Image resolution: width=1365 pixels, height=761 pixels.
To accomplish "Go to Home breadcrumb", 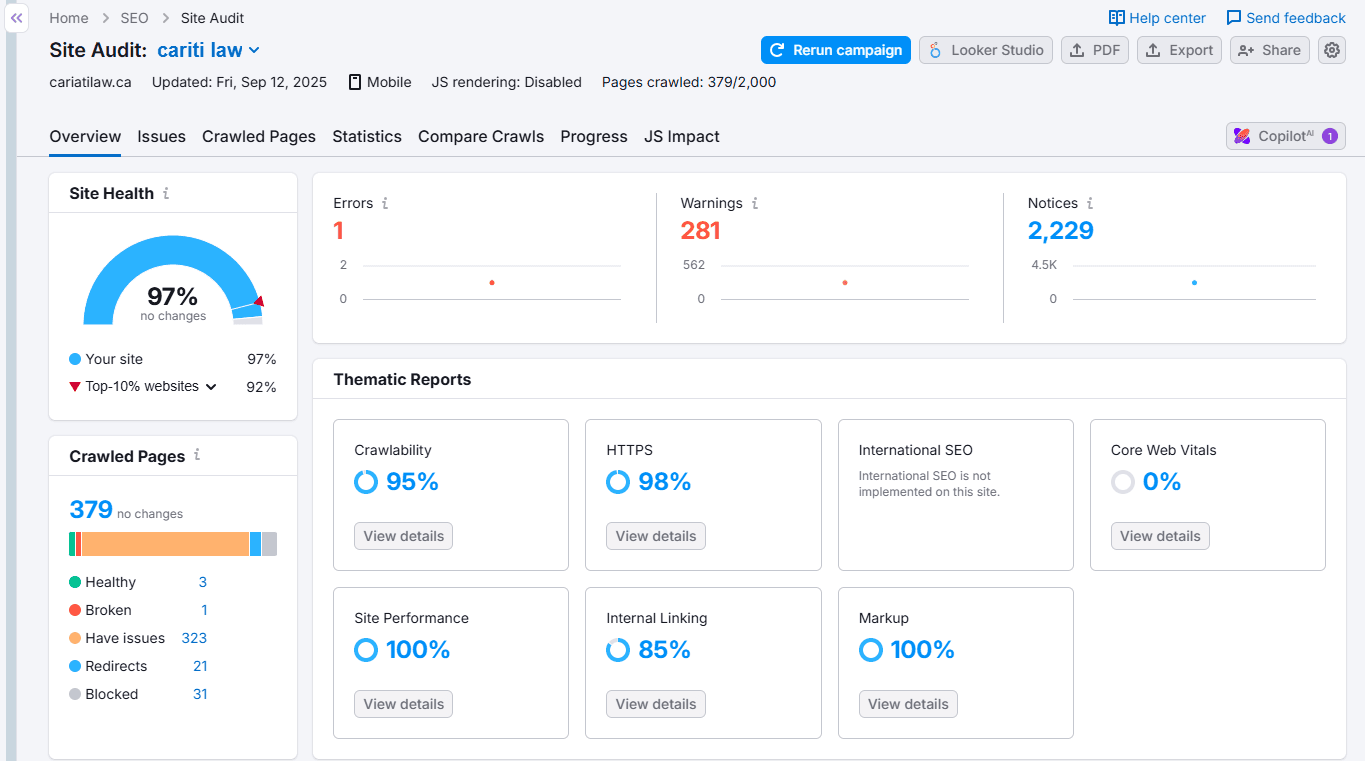I will pos(69,18).
